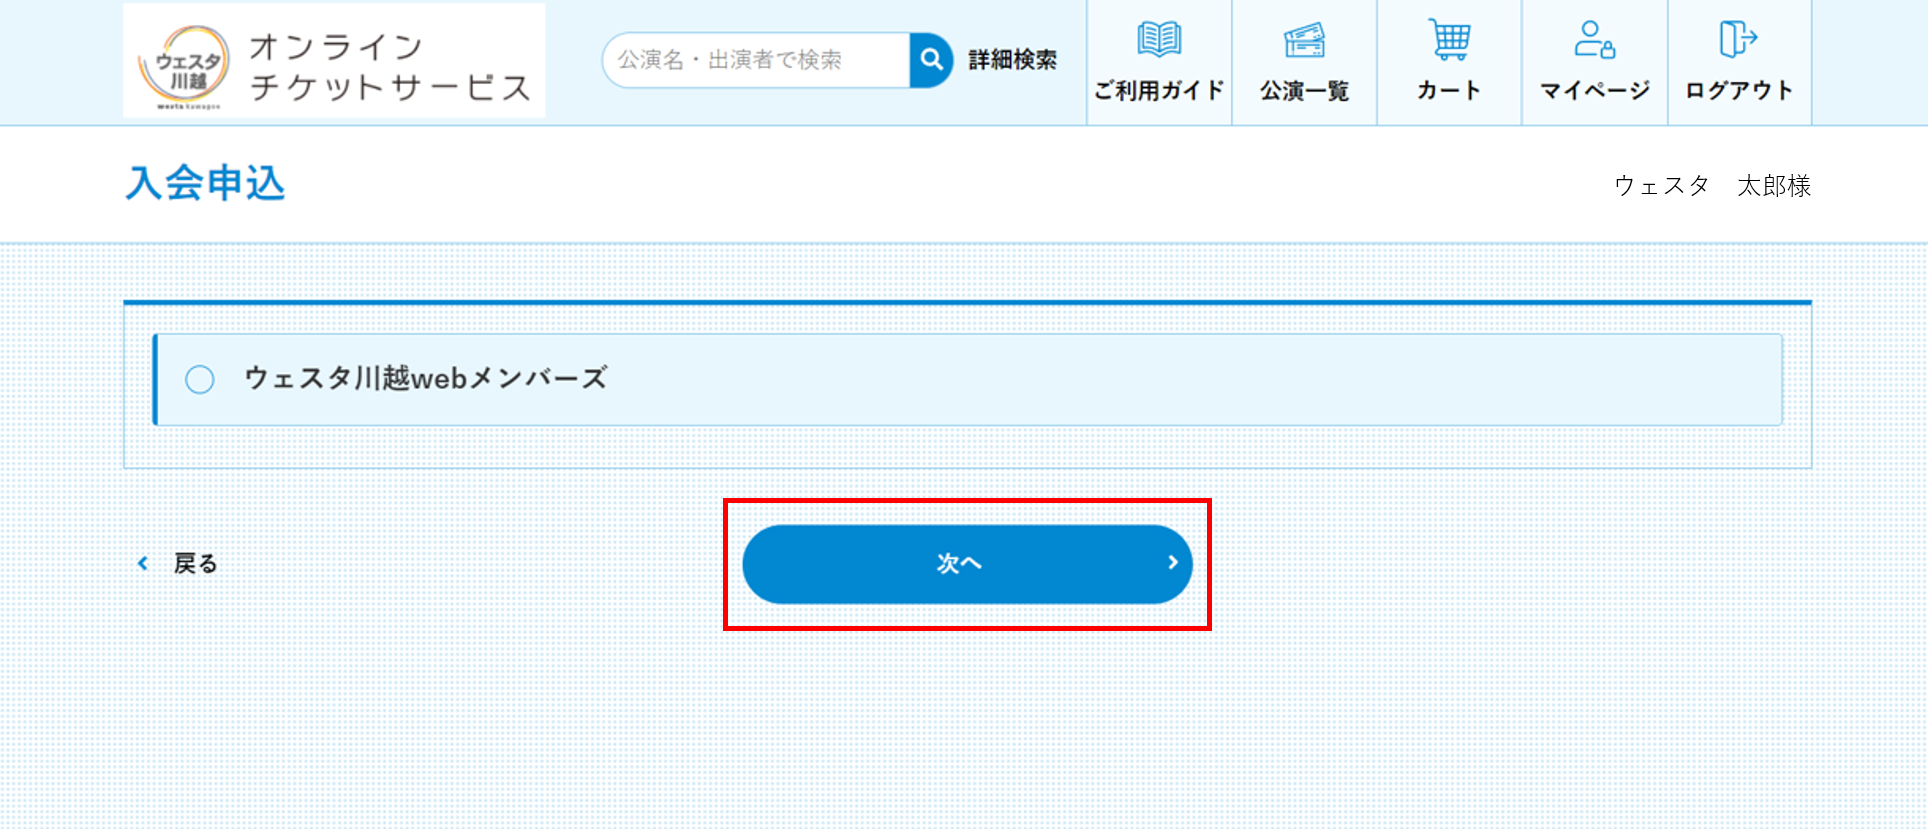Screen dimensions: 1928x829
Task: Click the カート menu label
Action: [1449, 90]
